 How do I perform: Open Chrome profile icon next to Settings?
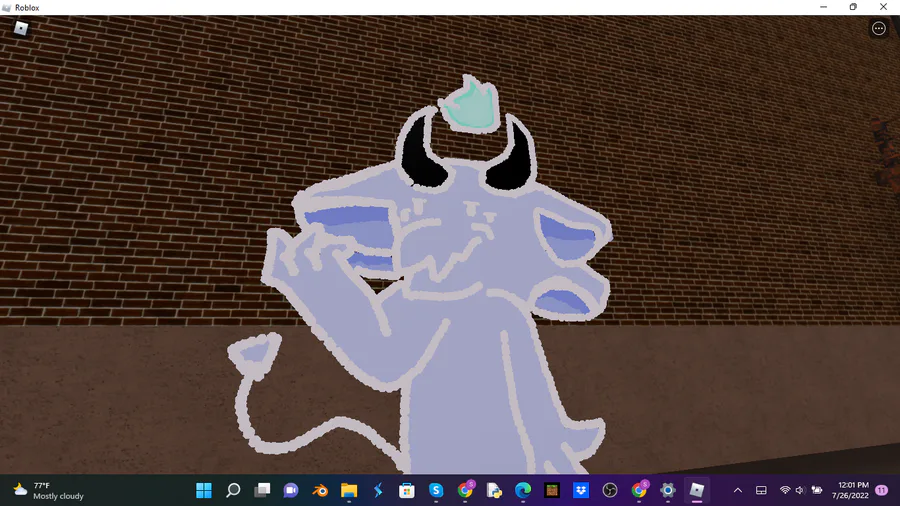coord(639,489)
